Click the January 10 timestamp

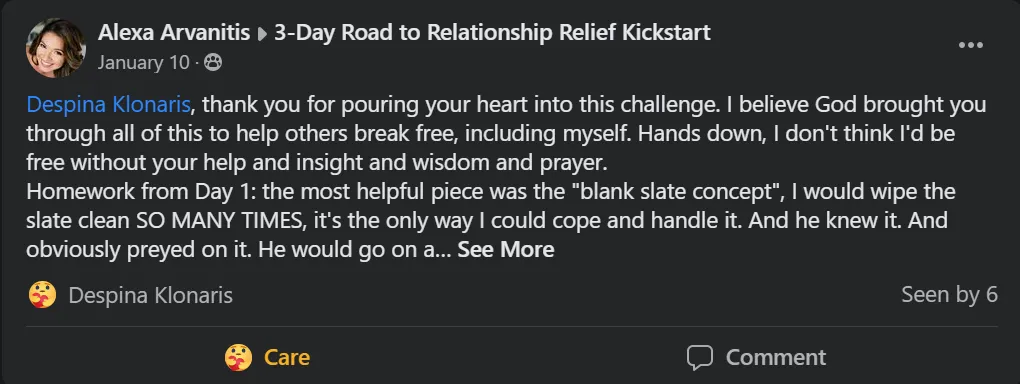tap(144, 62)
